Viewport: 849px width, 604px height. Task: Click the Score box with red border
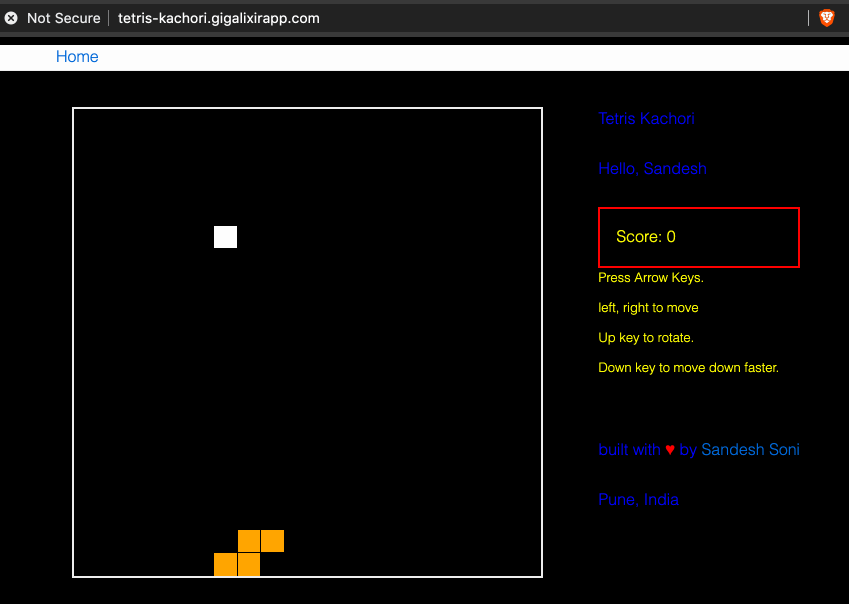click(x=698, y=237)
